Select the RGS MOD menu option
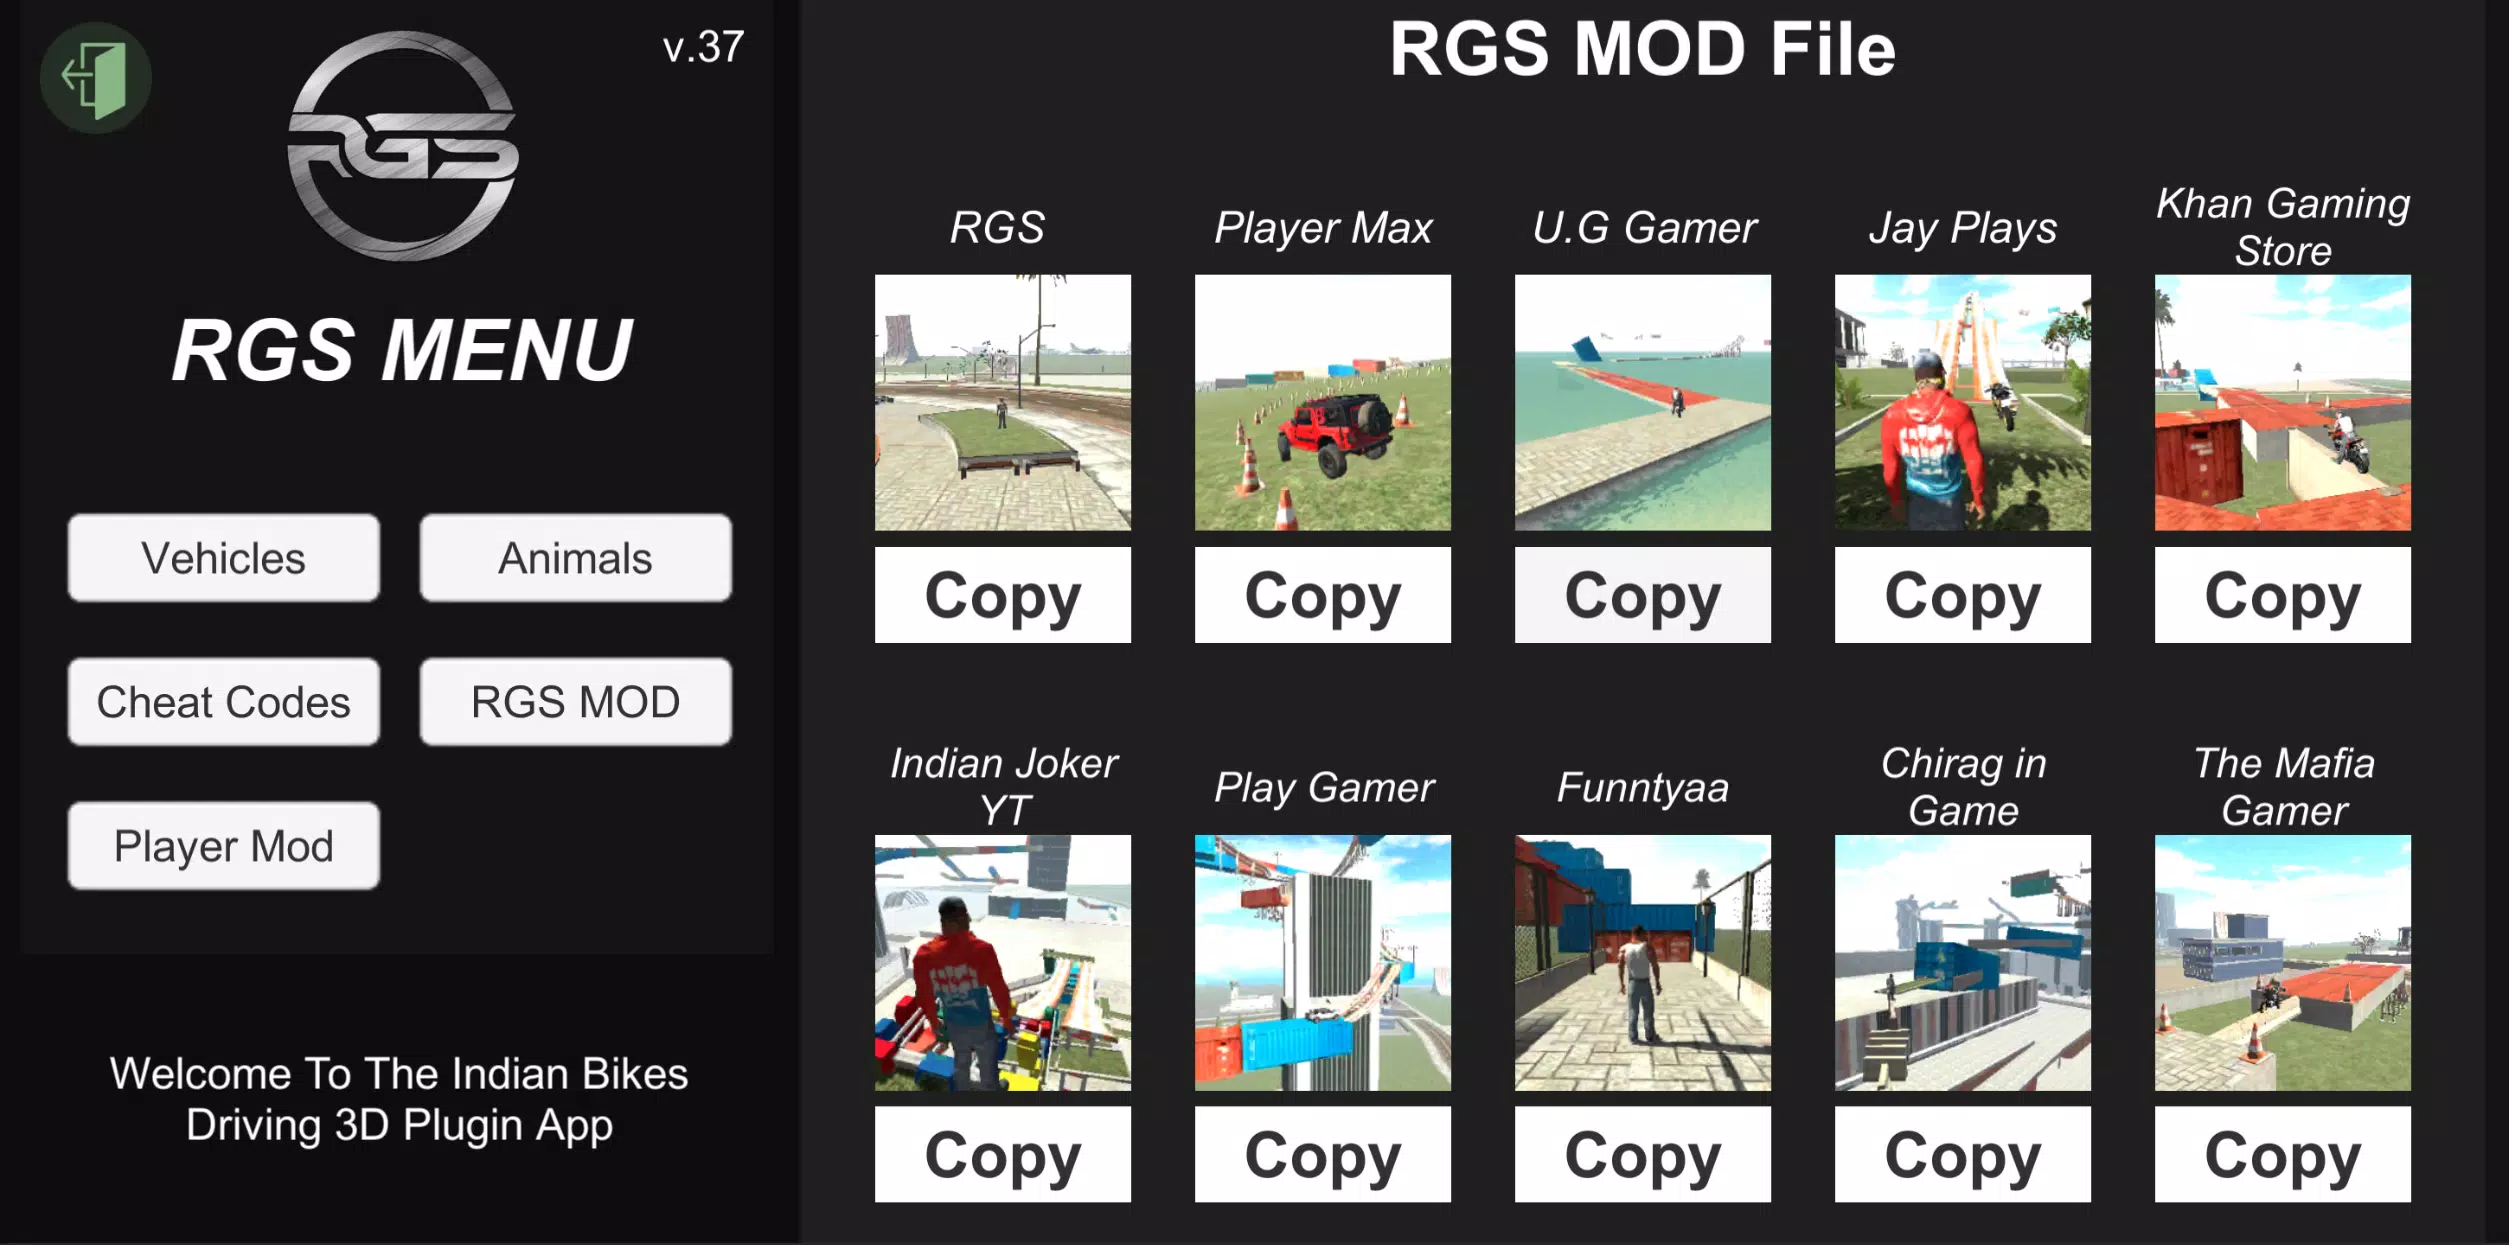 click(x=574, y=703)
